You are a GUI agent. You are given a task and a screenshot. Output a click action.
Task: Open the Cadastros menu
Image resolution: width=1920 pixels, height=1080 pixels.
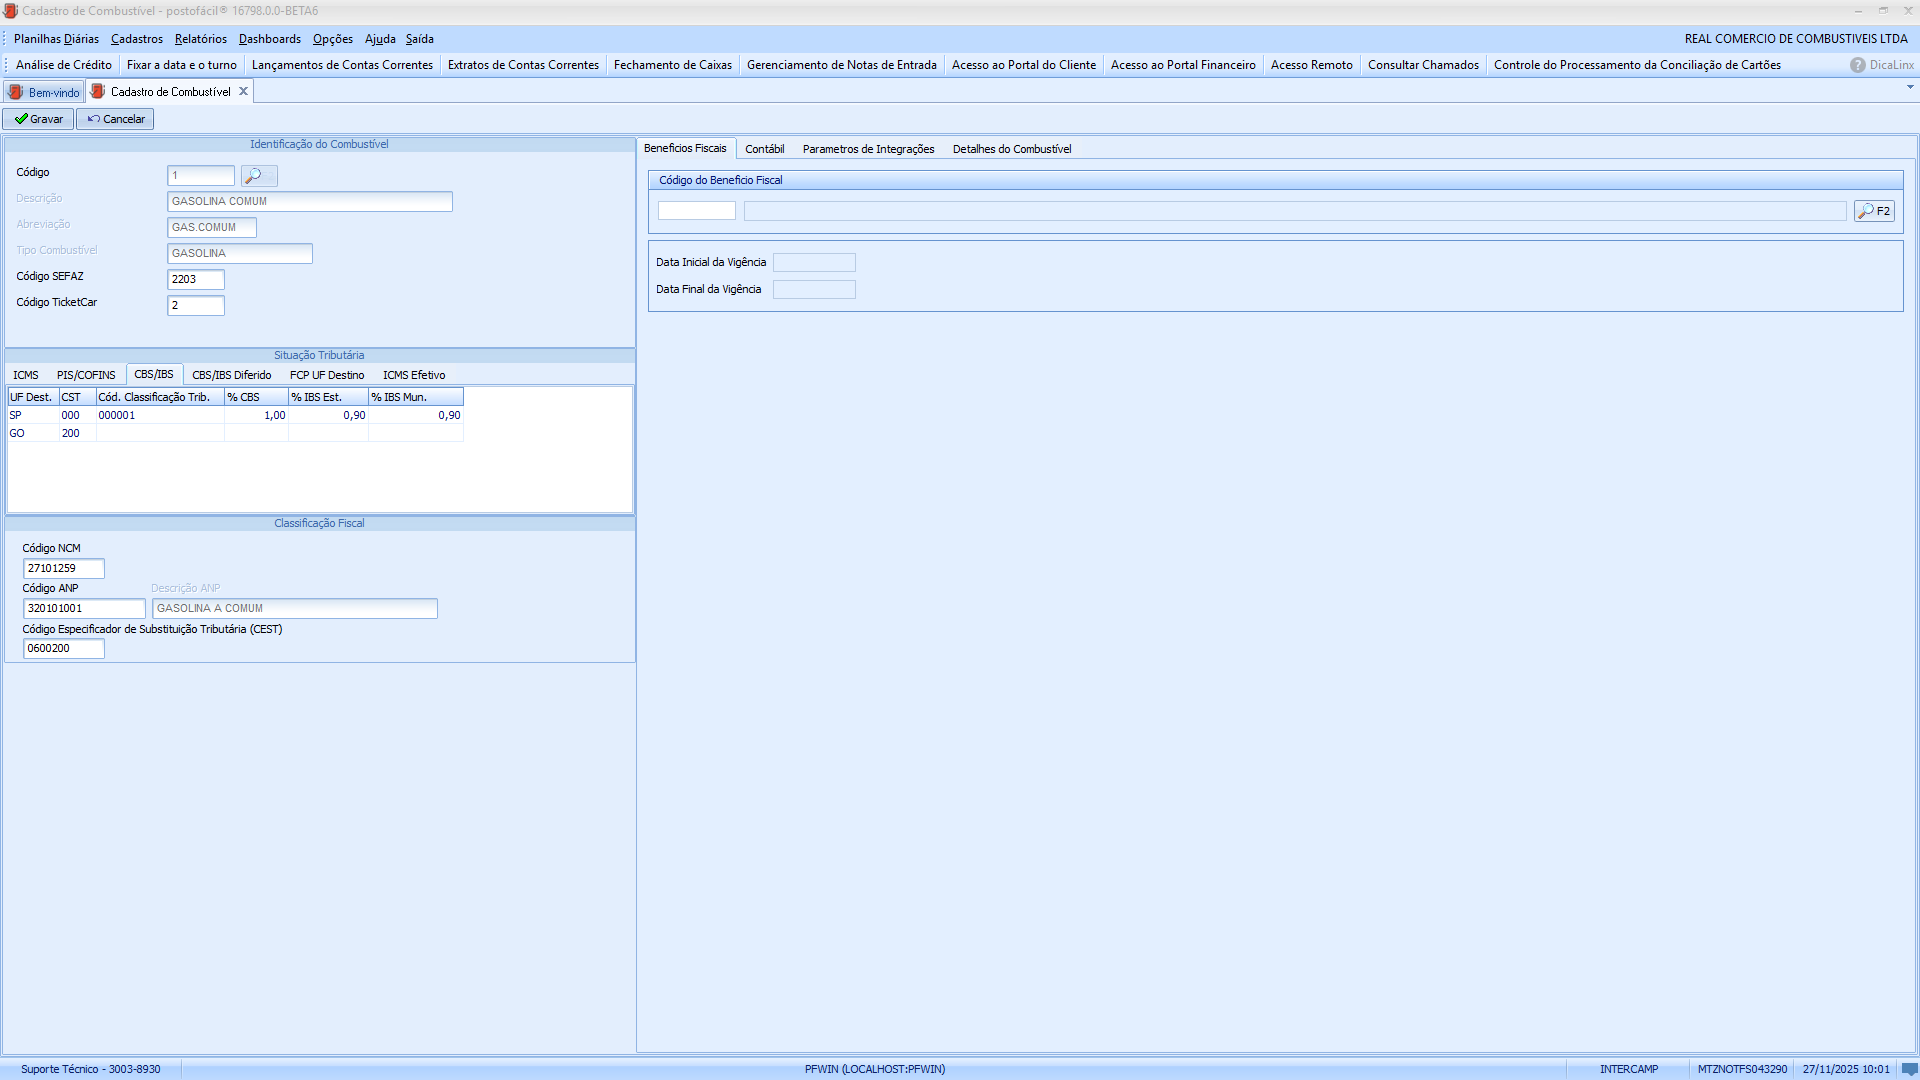coord(137,39)
